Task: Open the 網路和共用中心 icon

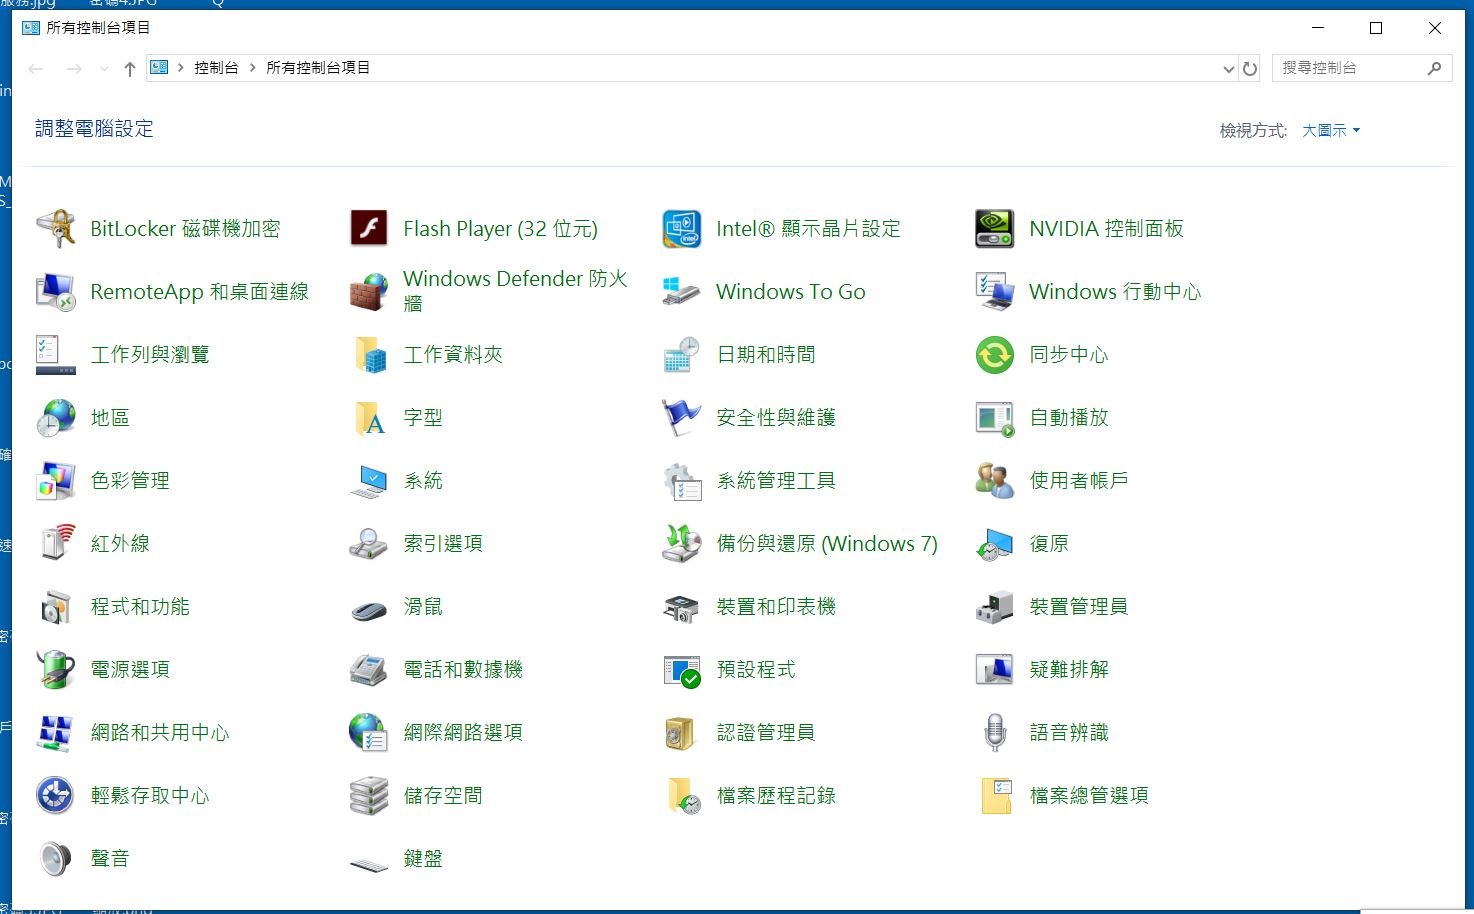Action: [x=55, y=732]
